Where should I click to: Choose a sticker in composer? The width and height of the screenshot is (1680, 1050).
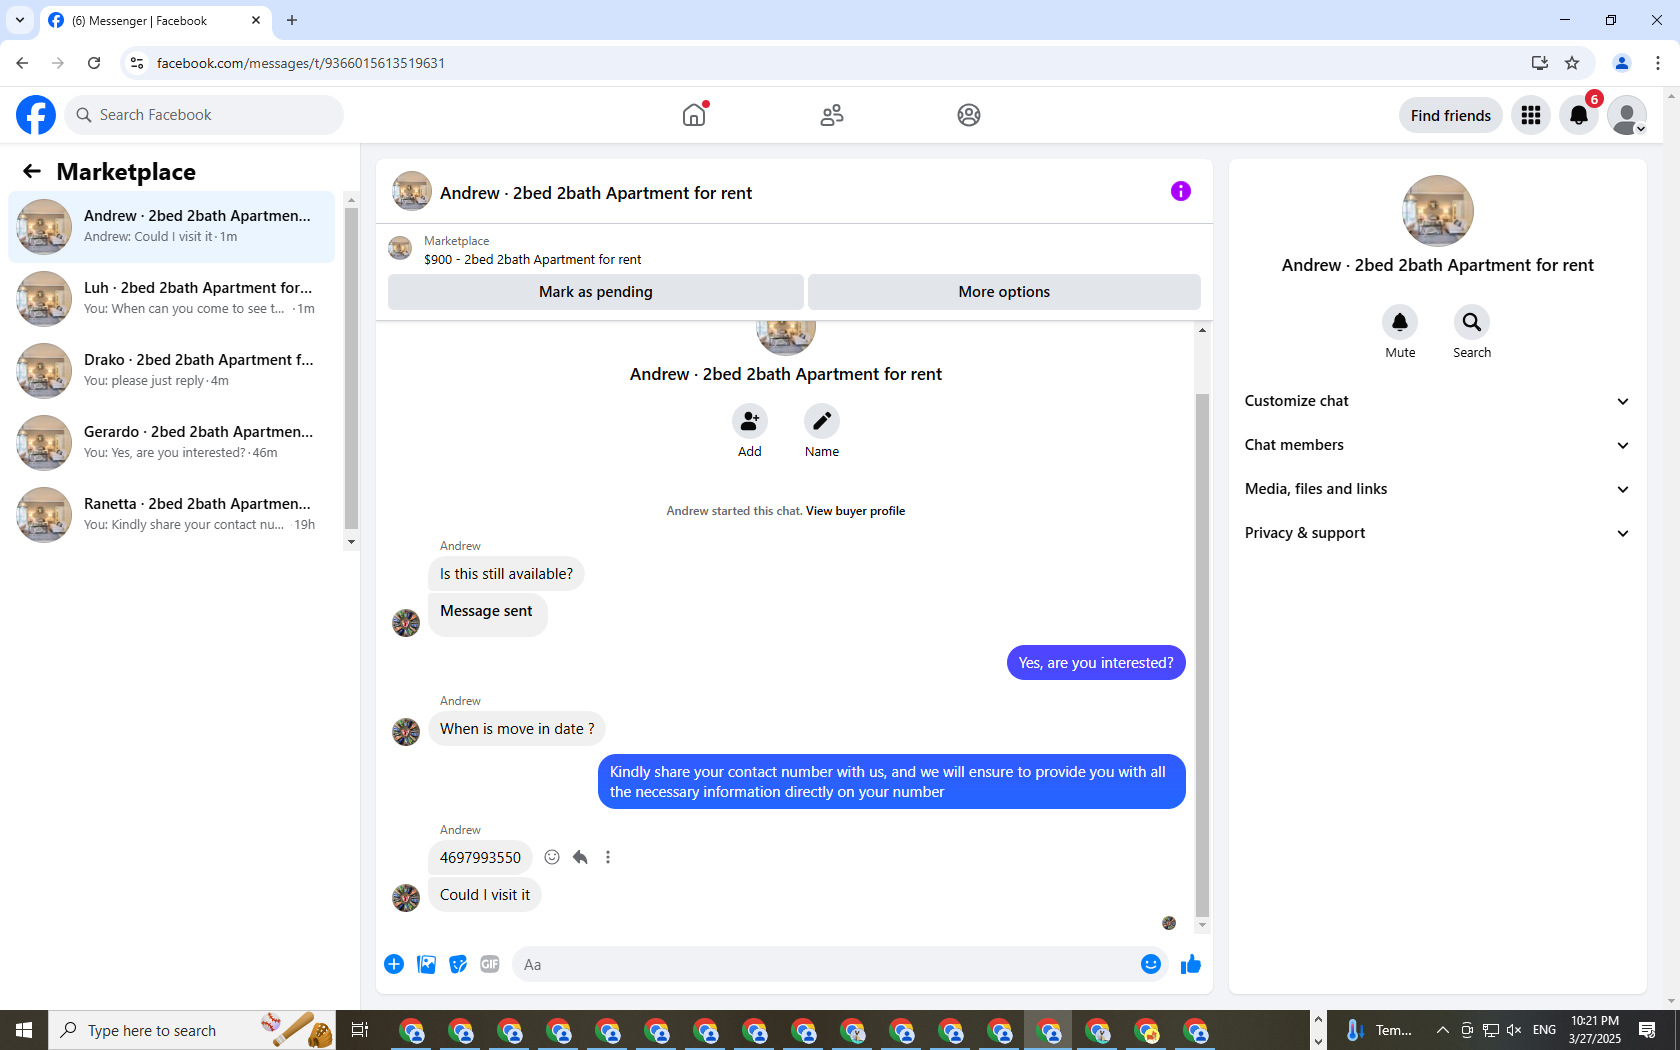pos(458,964)
